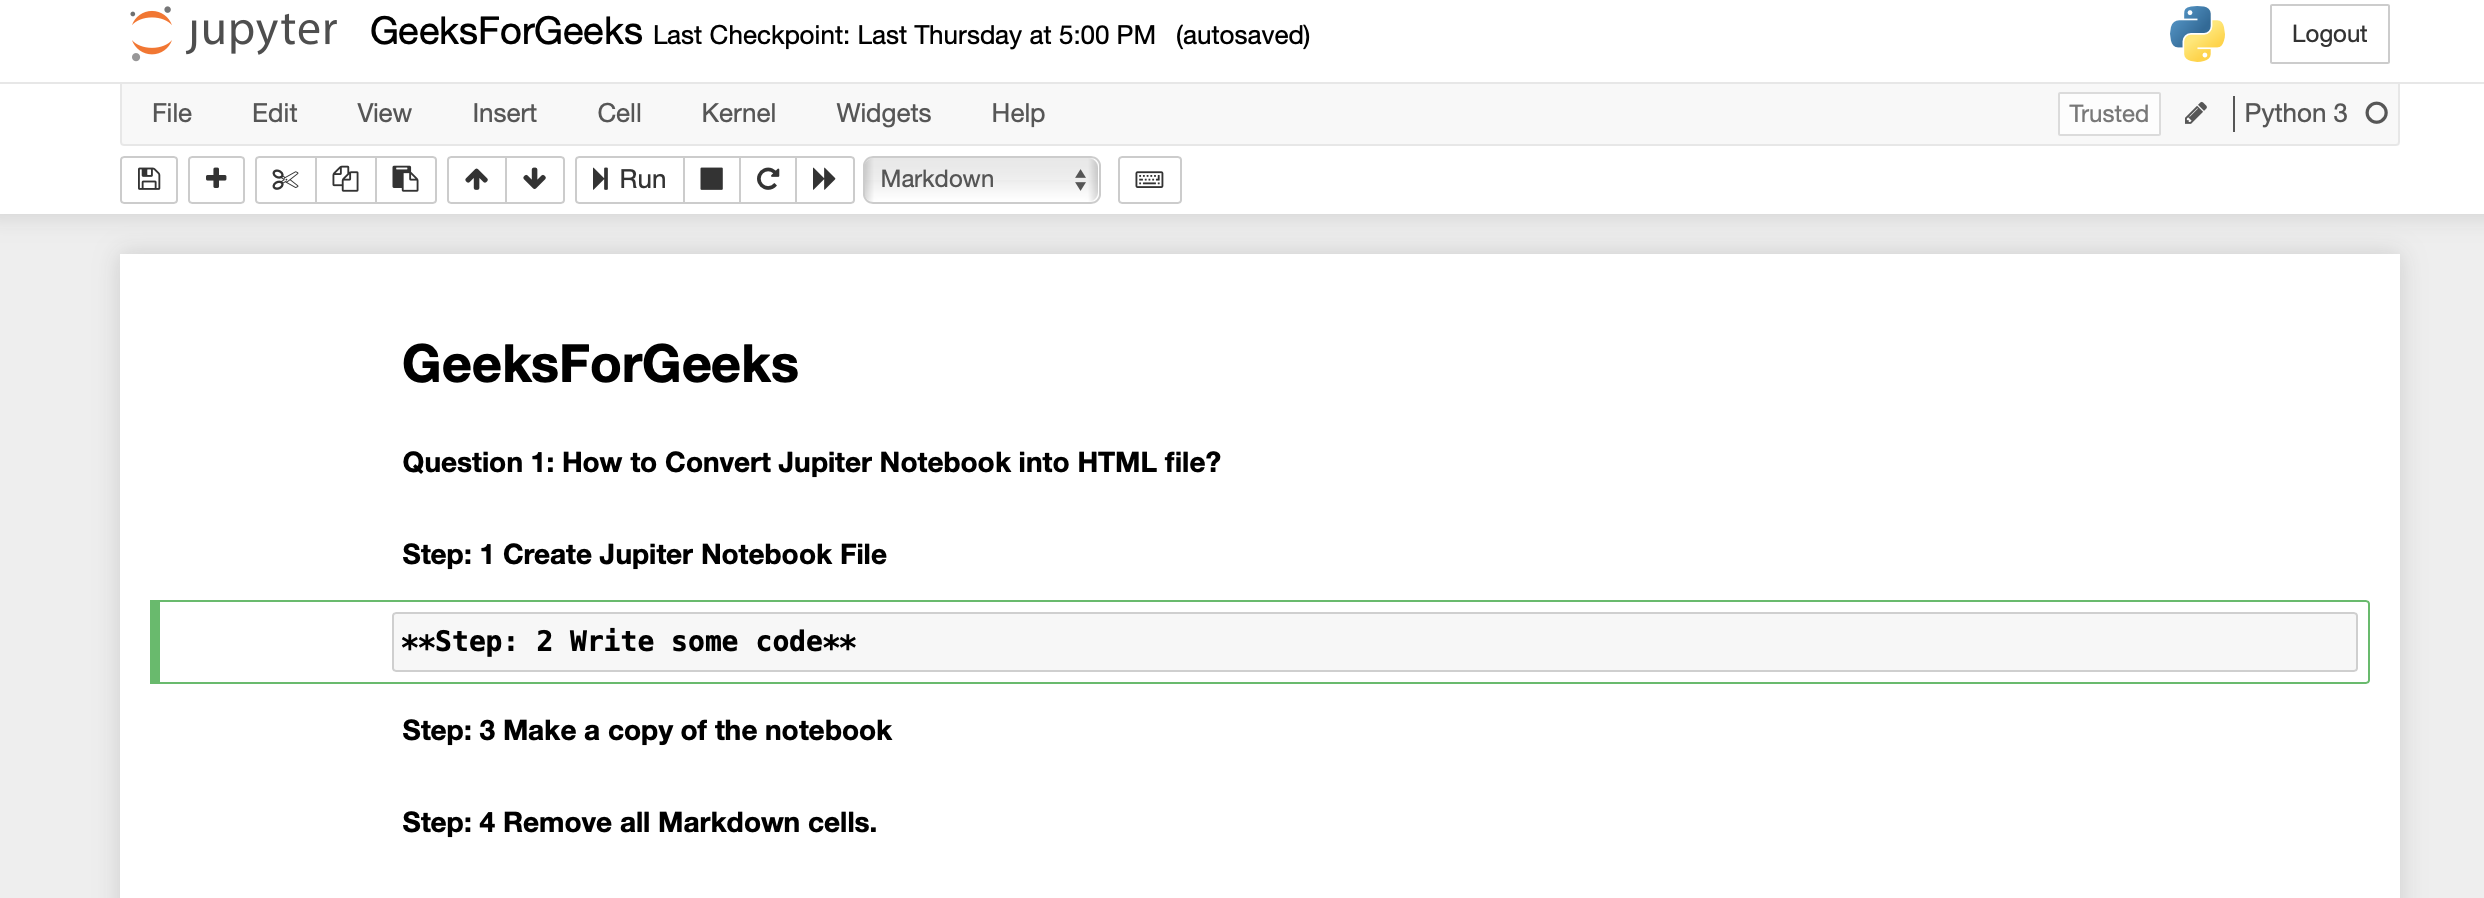This screenshot has width=2484, height=898.
Task: Save the notebook with the floppy disk icon
Action: tap(149, 180)
